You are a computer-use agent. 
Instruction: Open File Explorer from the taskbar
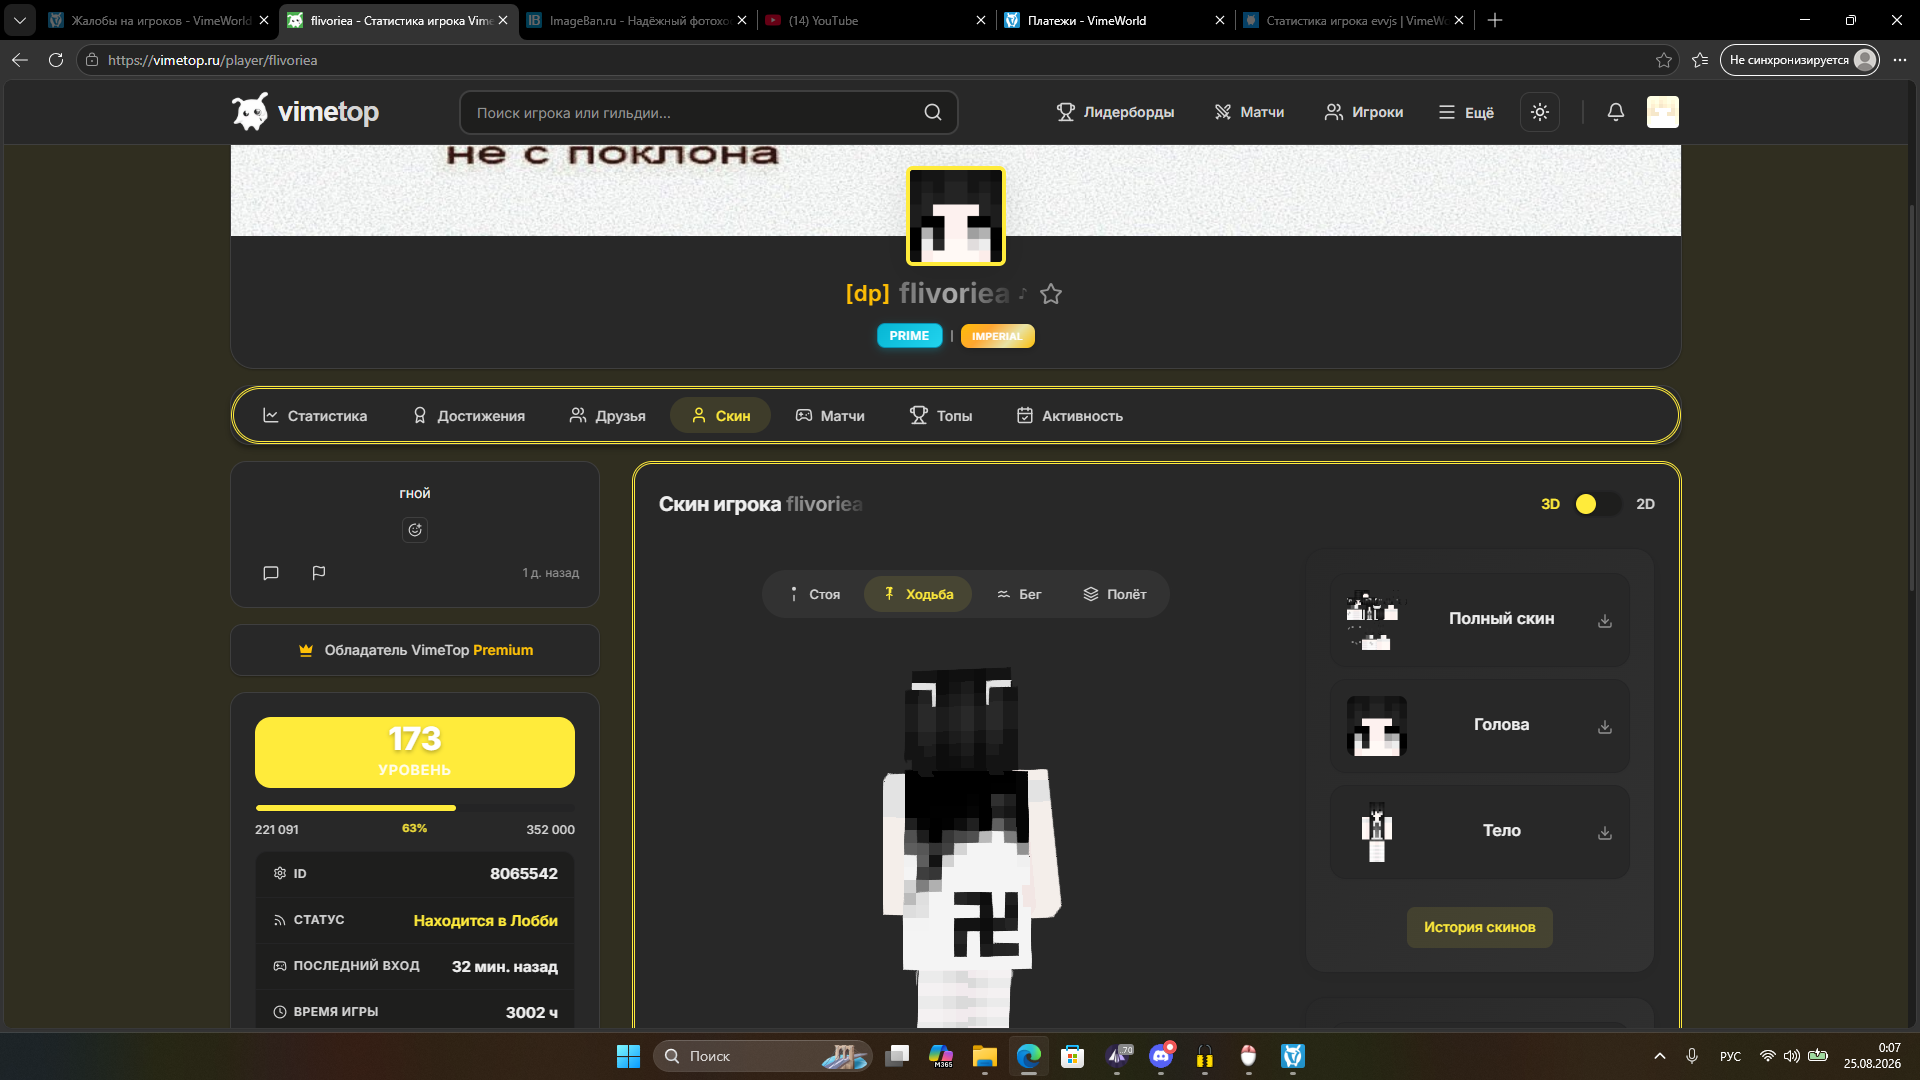tap(985, 1056)
